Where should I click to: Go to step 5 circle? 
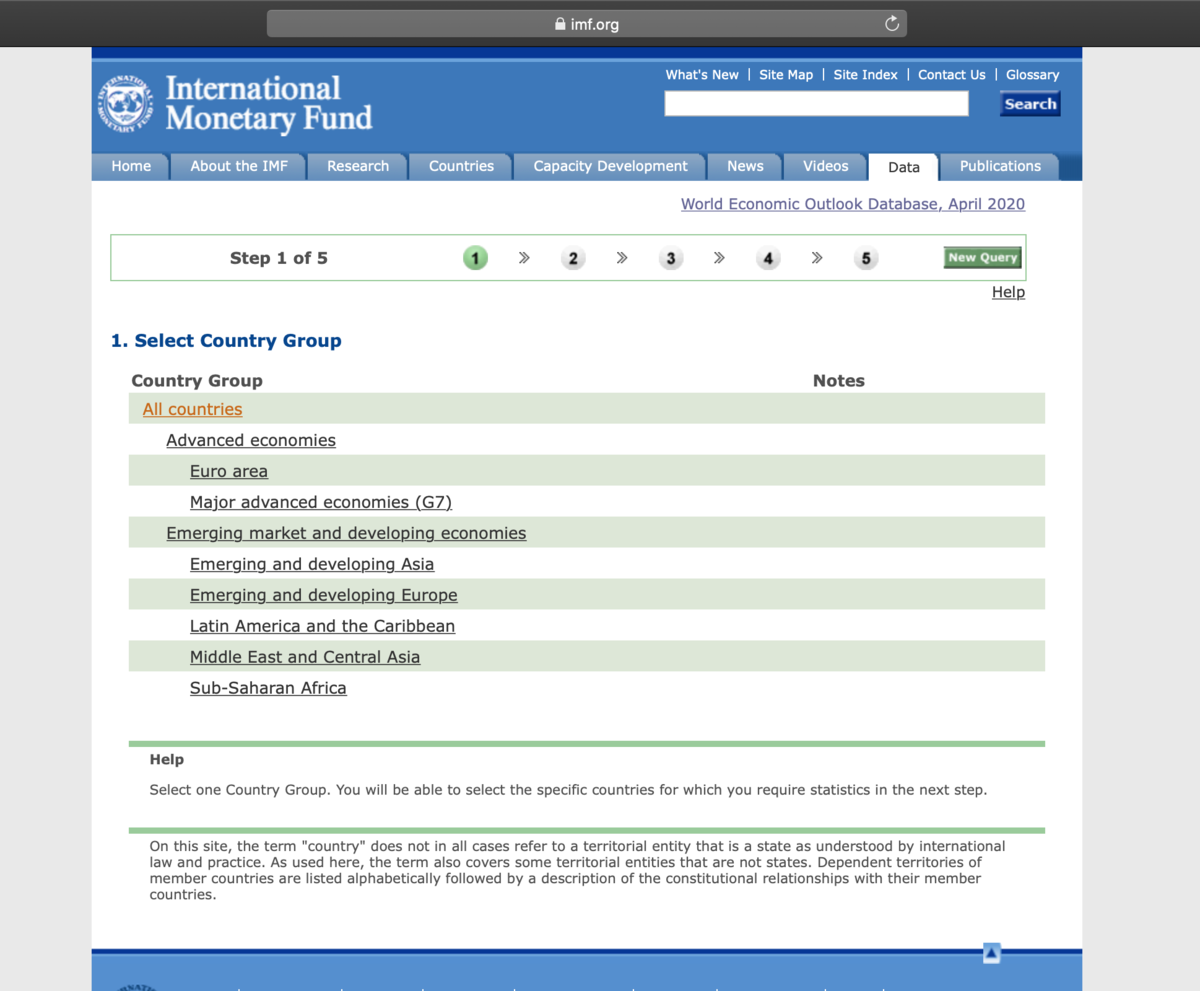pos(866,258)
